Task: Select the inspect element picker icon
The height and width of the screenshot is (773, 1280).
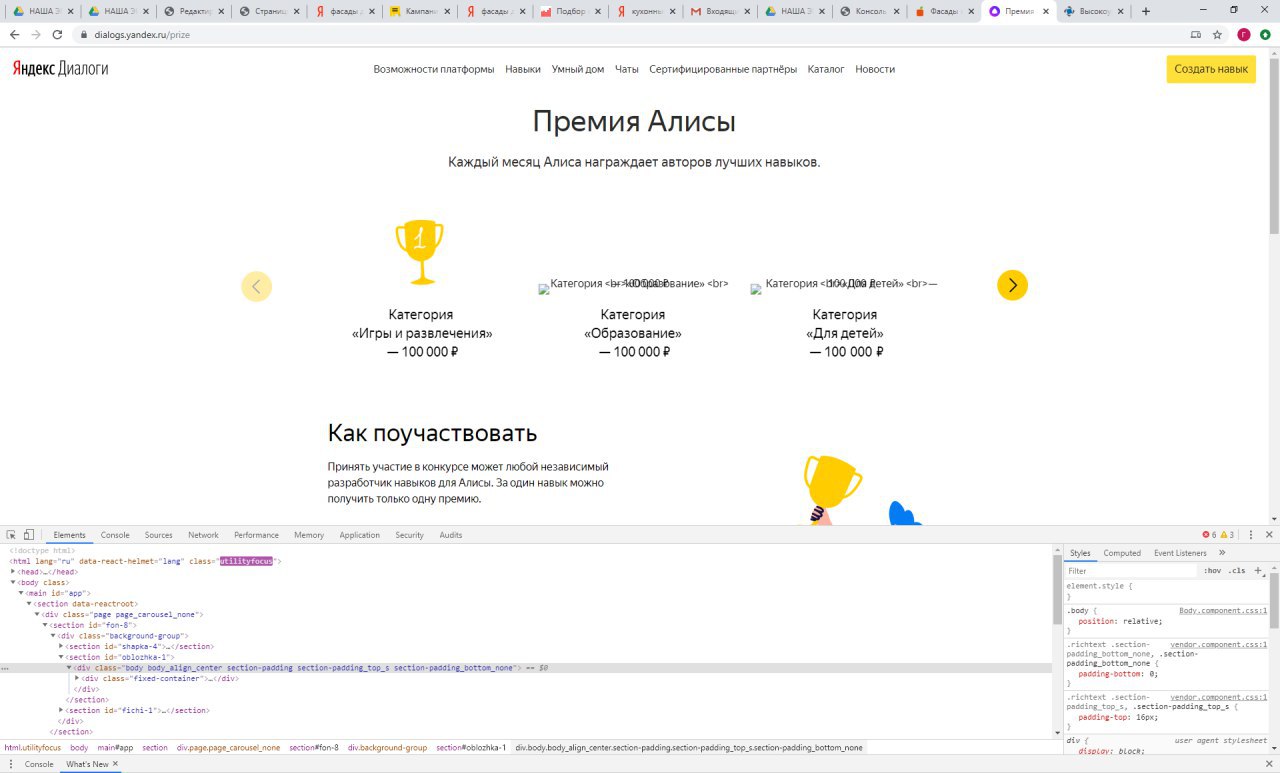Action: pos(11,535)
